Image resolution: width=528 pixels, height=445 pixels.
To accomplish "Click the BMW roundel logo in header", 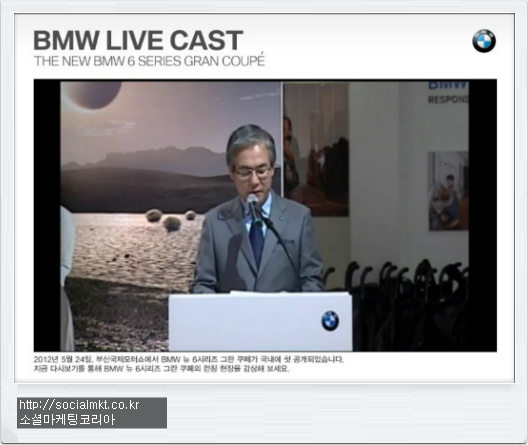I will click(484, 41).
